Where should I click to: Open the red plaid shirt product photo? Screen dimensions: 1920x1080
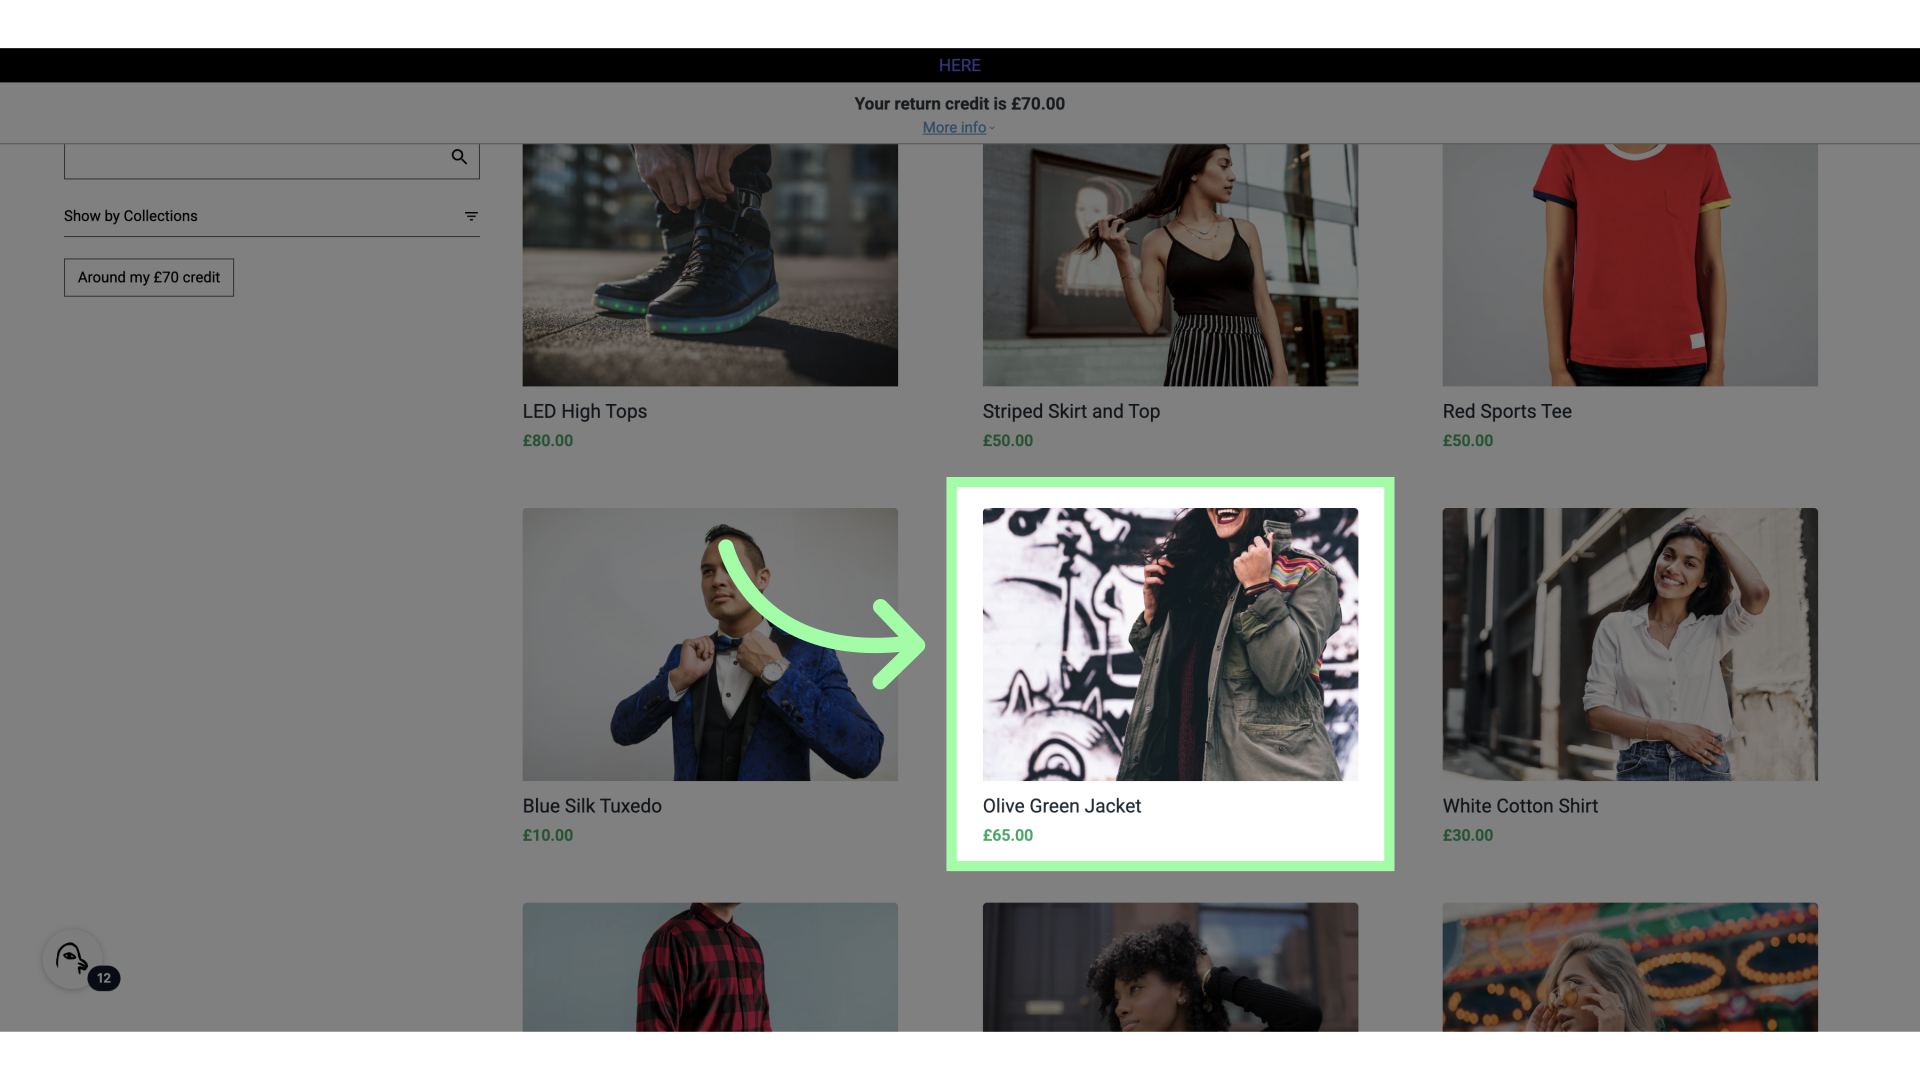(x=710, y=967)
